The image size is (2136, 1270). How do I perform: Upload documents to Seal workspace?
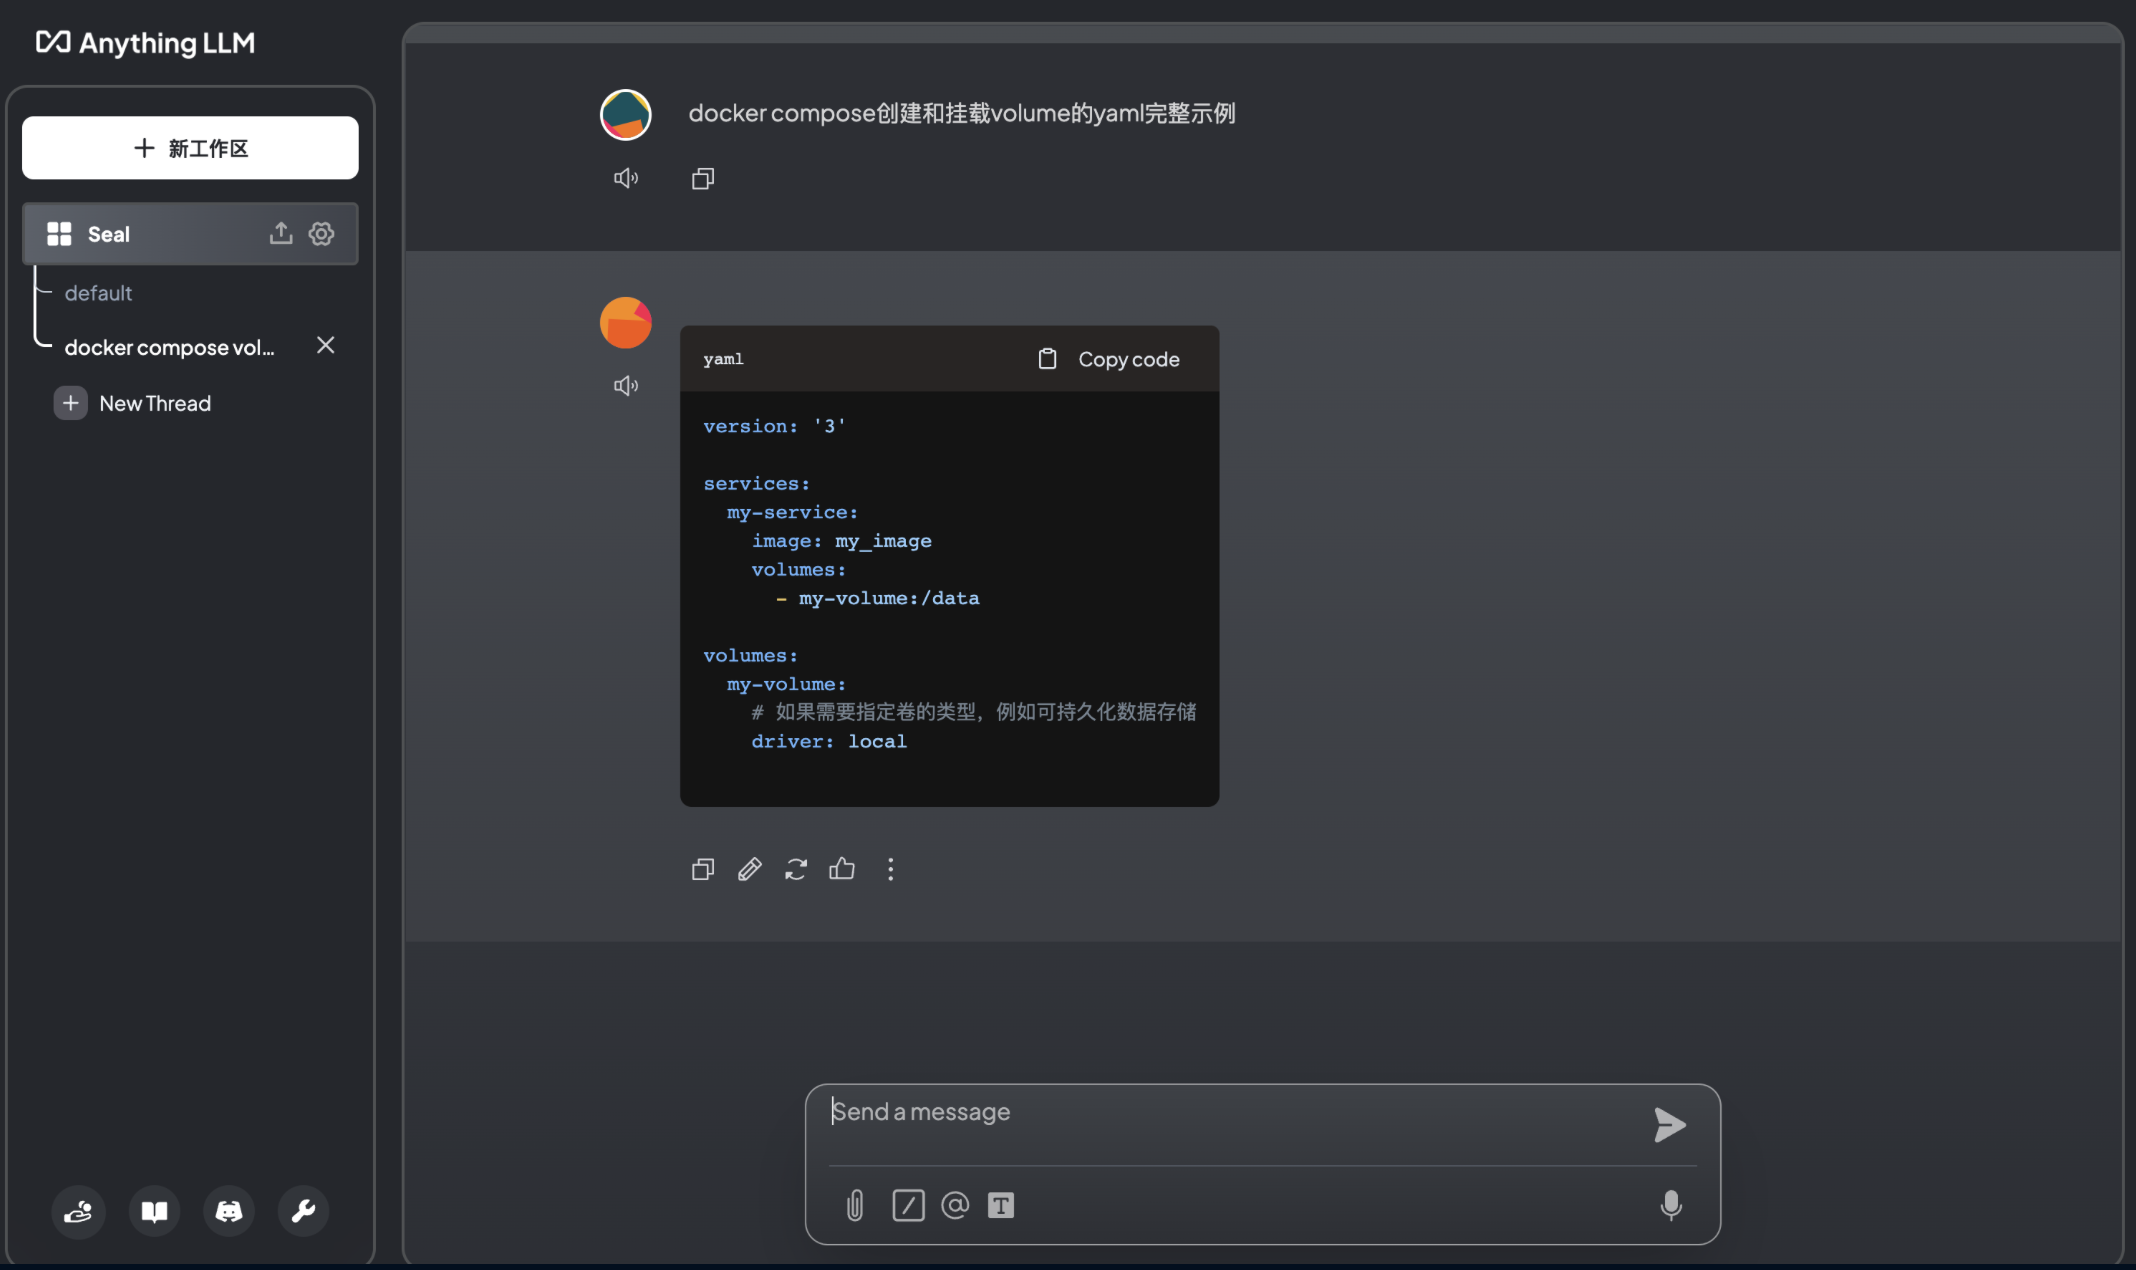point(281,234)
